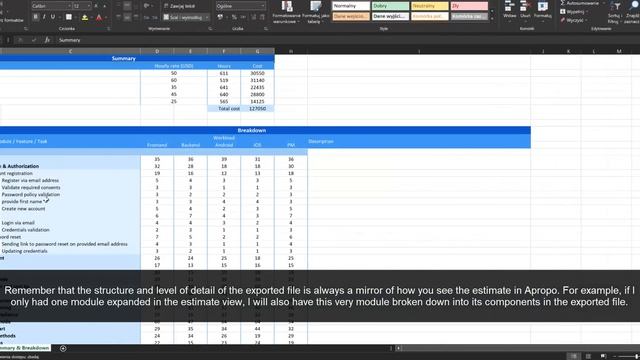Open the font size 12 dropdown
Image resolution: width=640 pixels, height=360 pixels.
89,6
